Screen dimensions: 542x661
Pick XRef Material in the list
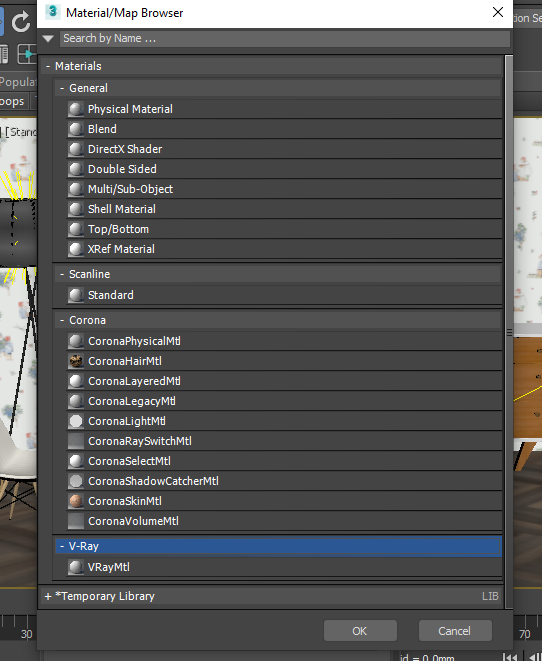[284, 249]
